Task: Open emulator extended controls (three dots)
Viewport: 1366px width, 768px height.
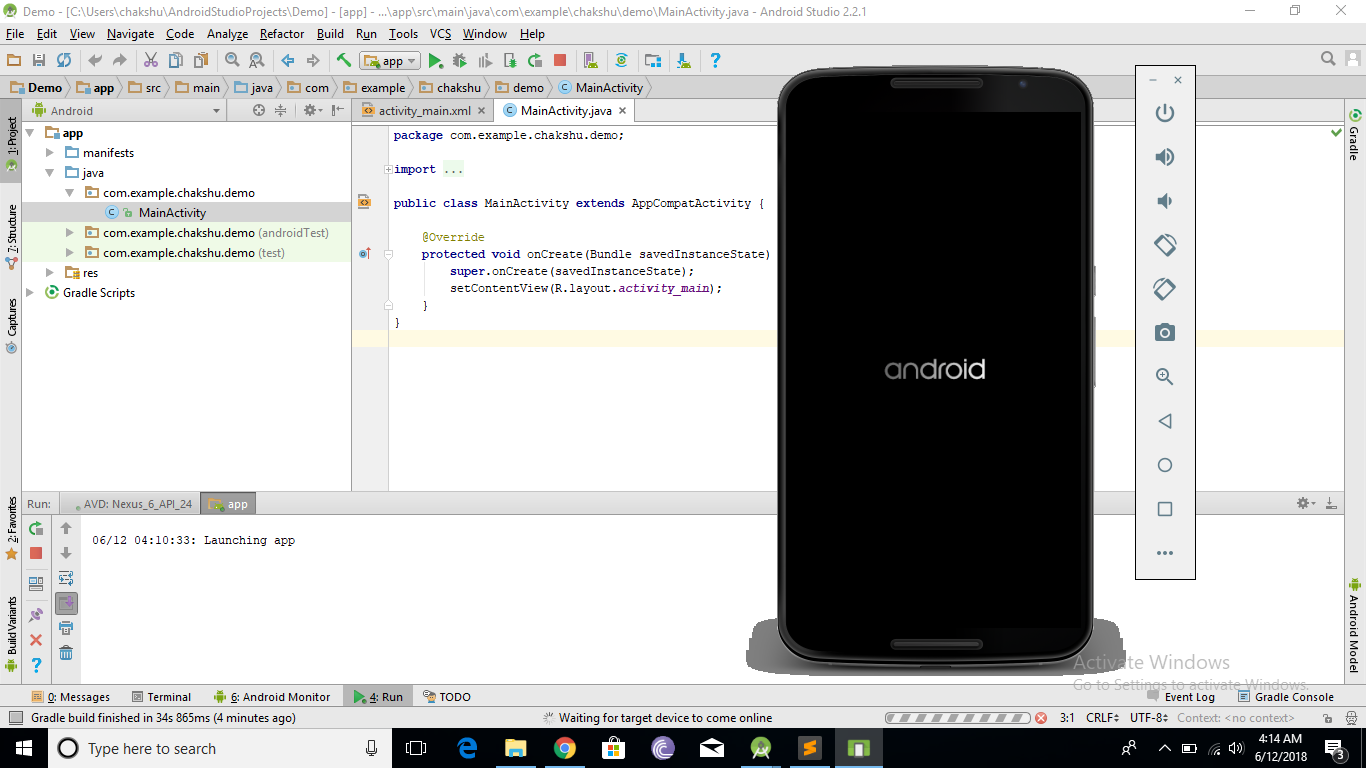Action: pos(1164,553)
